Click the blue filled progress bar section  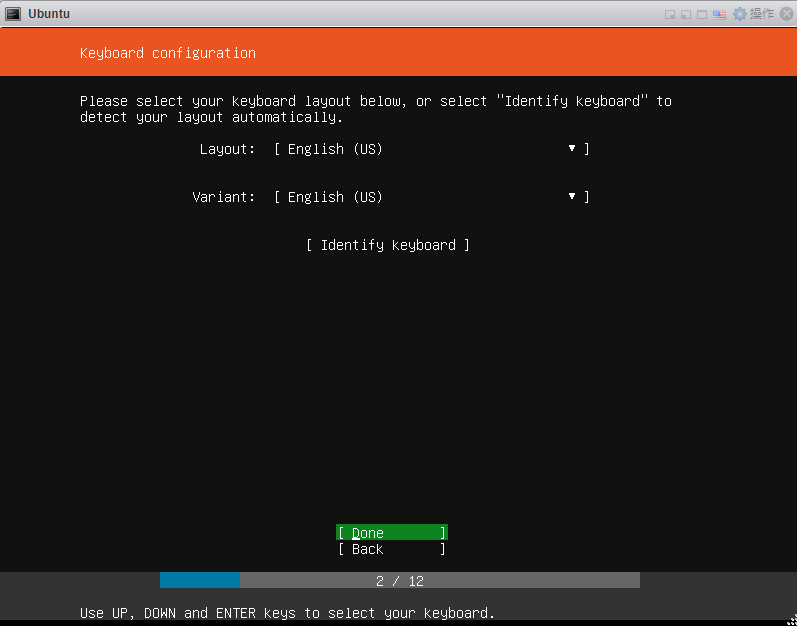coord(199,580)
